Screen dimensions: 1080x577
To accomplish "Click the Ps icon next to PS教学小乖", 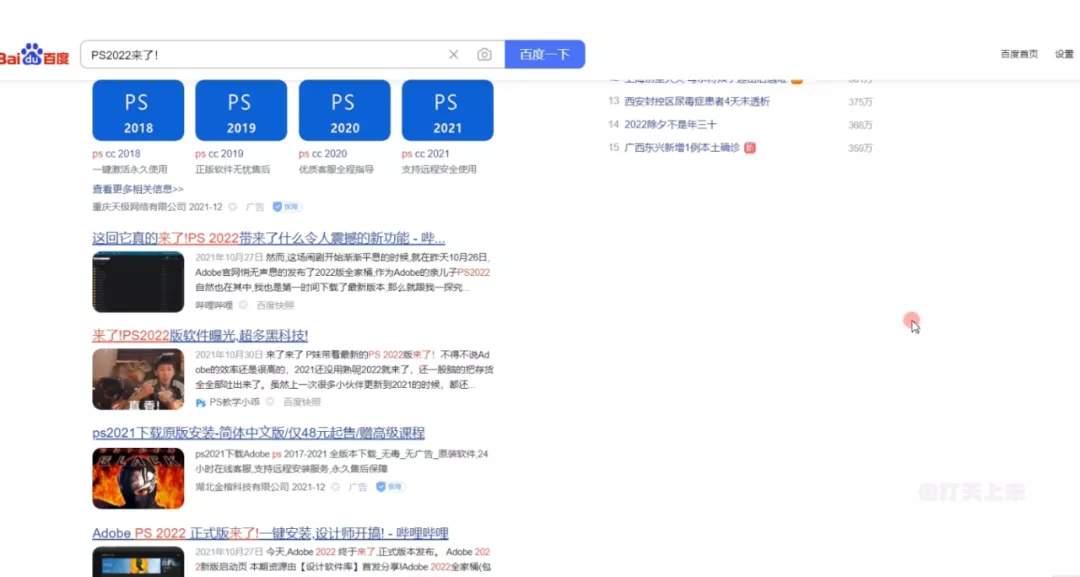I will pos(200,402).
